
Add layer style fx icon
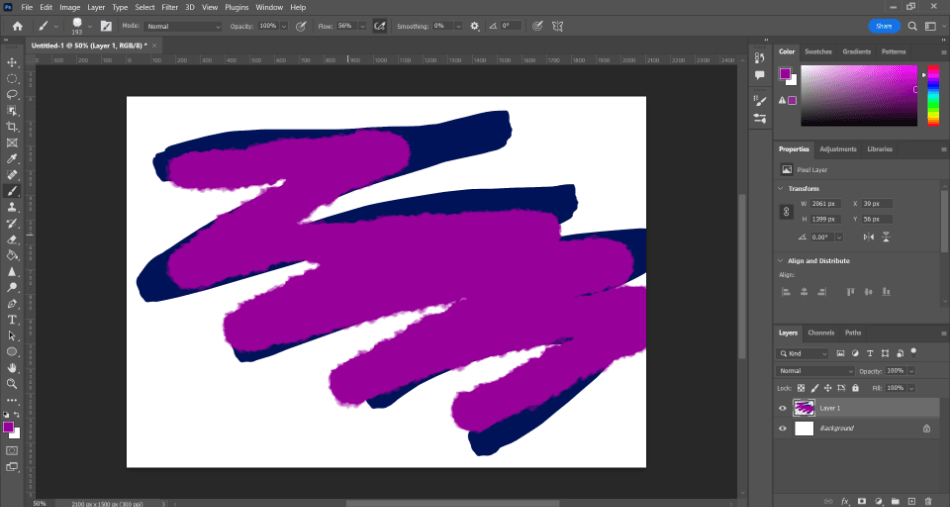(845, 502)
